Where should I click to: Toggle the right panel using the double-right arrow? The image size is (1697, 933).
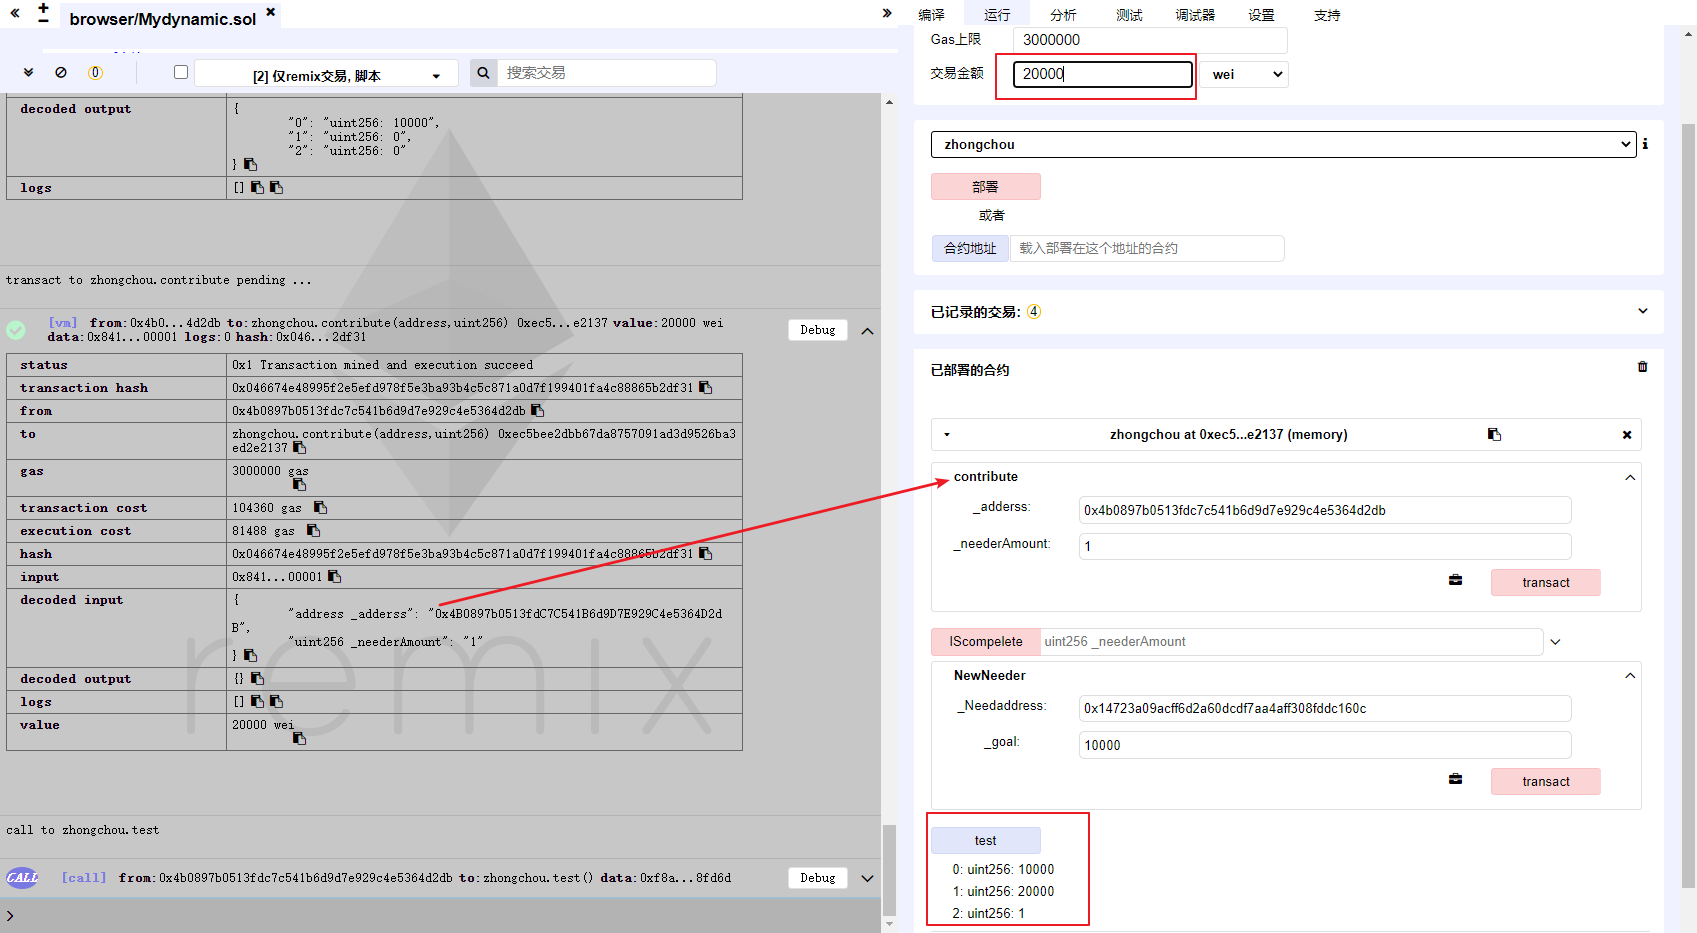(x=886, y=13)
